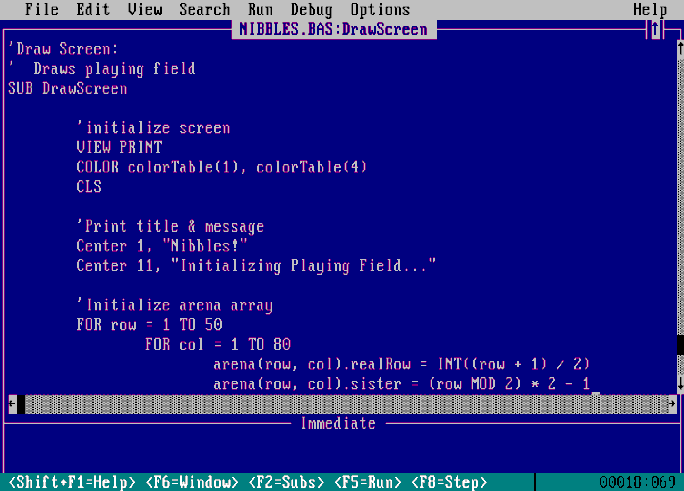Open the File menu
This screenshot has height=491, width=684.
(42, 9)
